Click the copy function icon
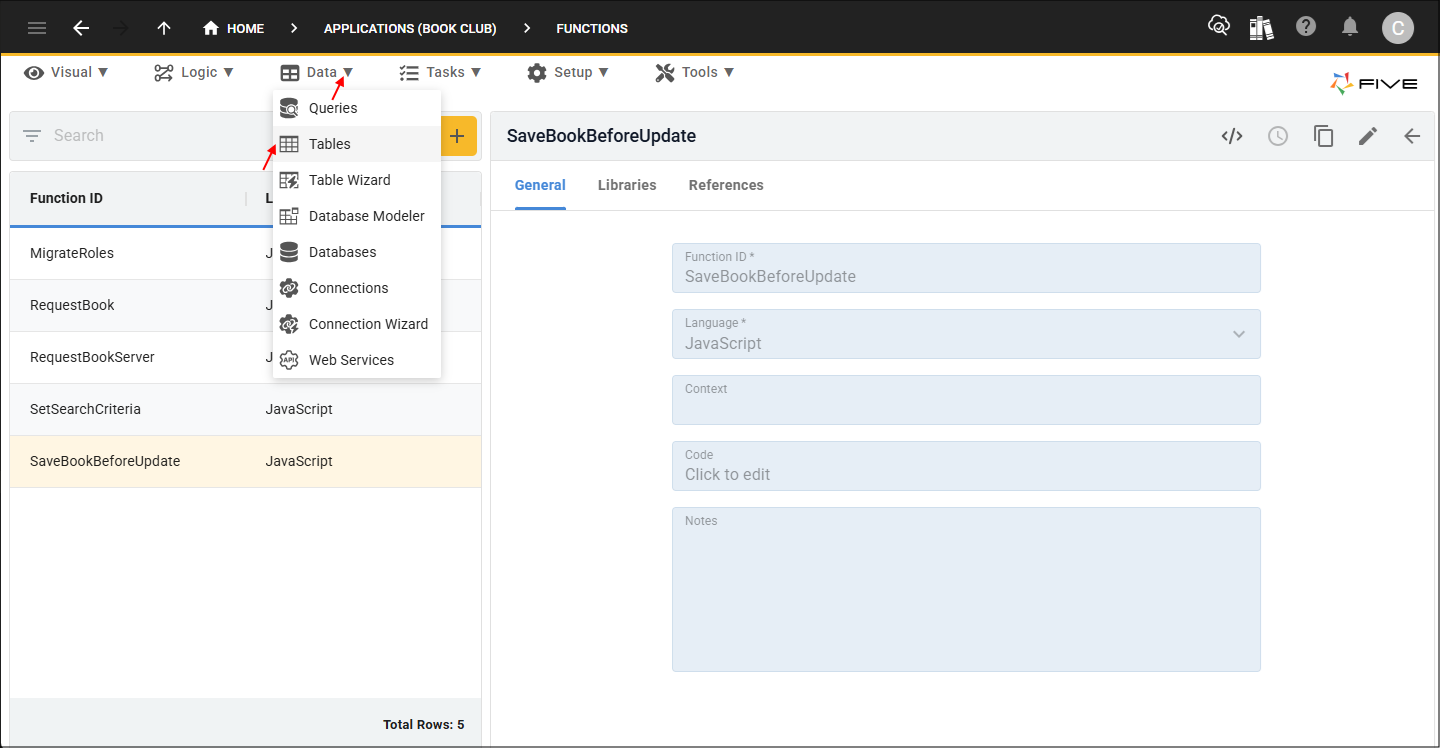The image size is (1440, 748). [x=1323, y=136]
